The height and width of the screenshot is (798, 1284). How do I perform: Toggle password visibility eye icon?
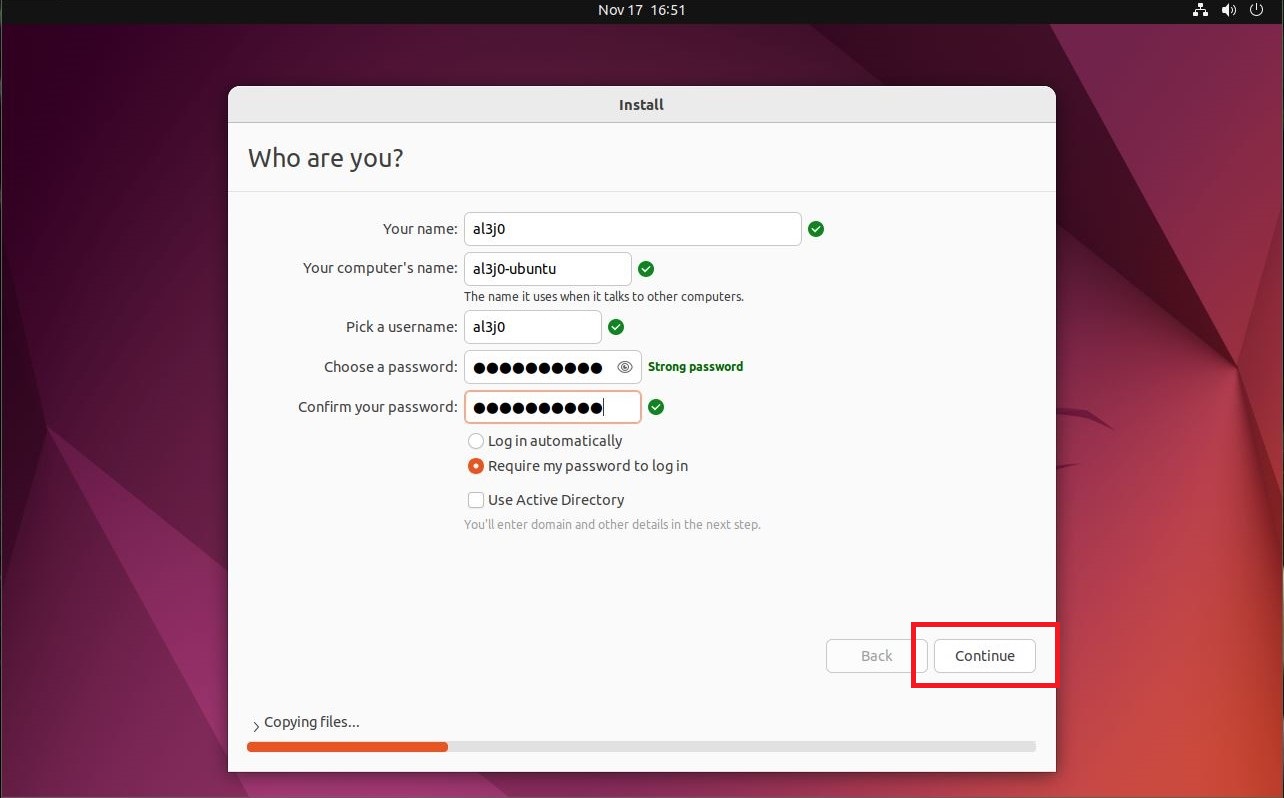(625, 367)
